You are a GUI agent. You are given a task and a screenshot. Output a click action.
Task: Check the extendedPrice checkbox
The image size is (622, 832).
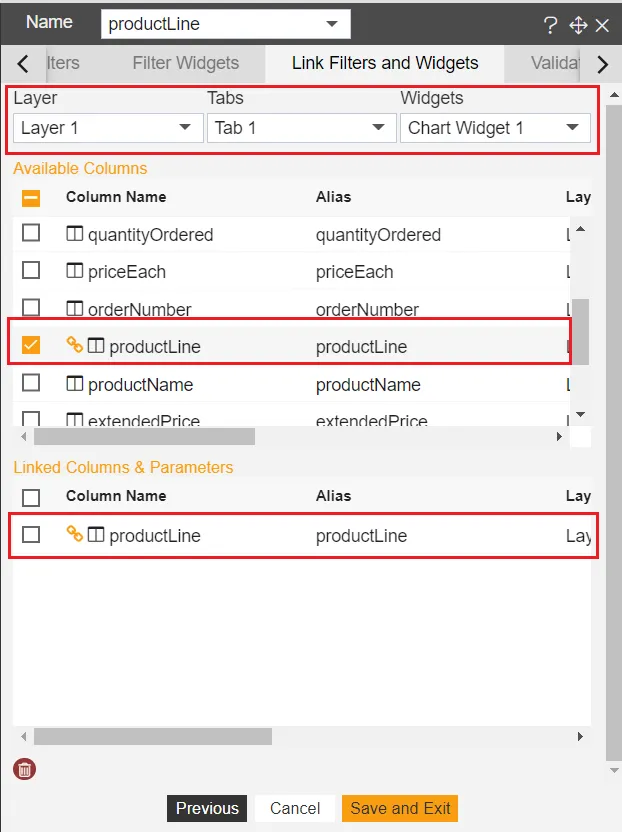31,419
